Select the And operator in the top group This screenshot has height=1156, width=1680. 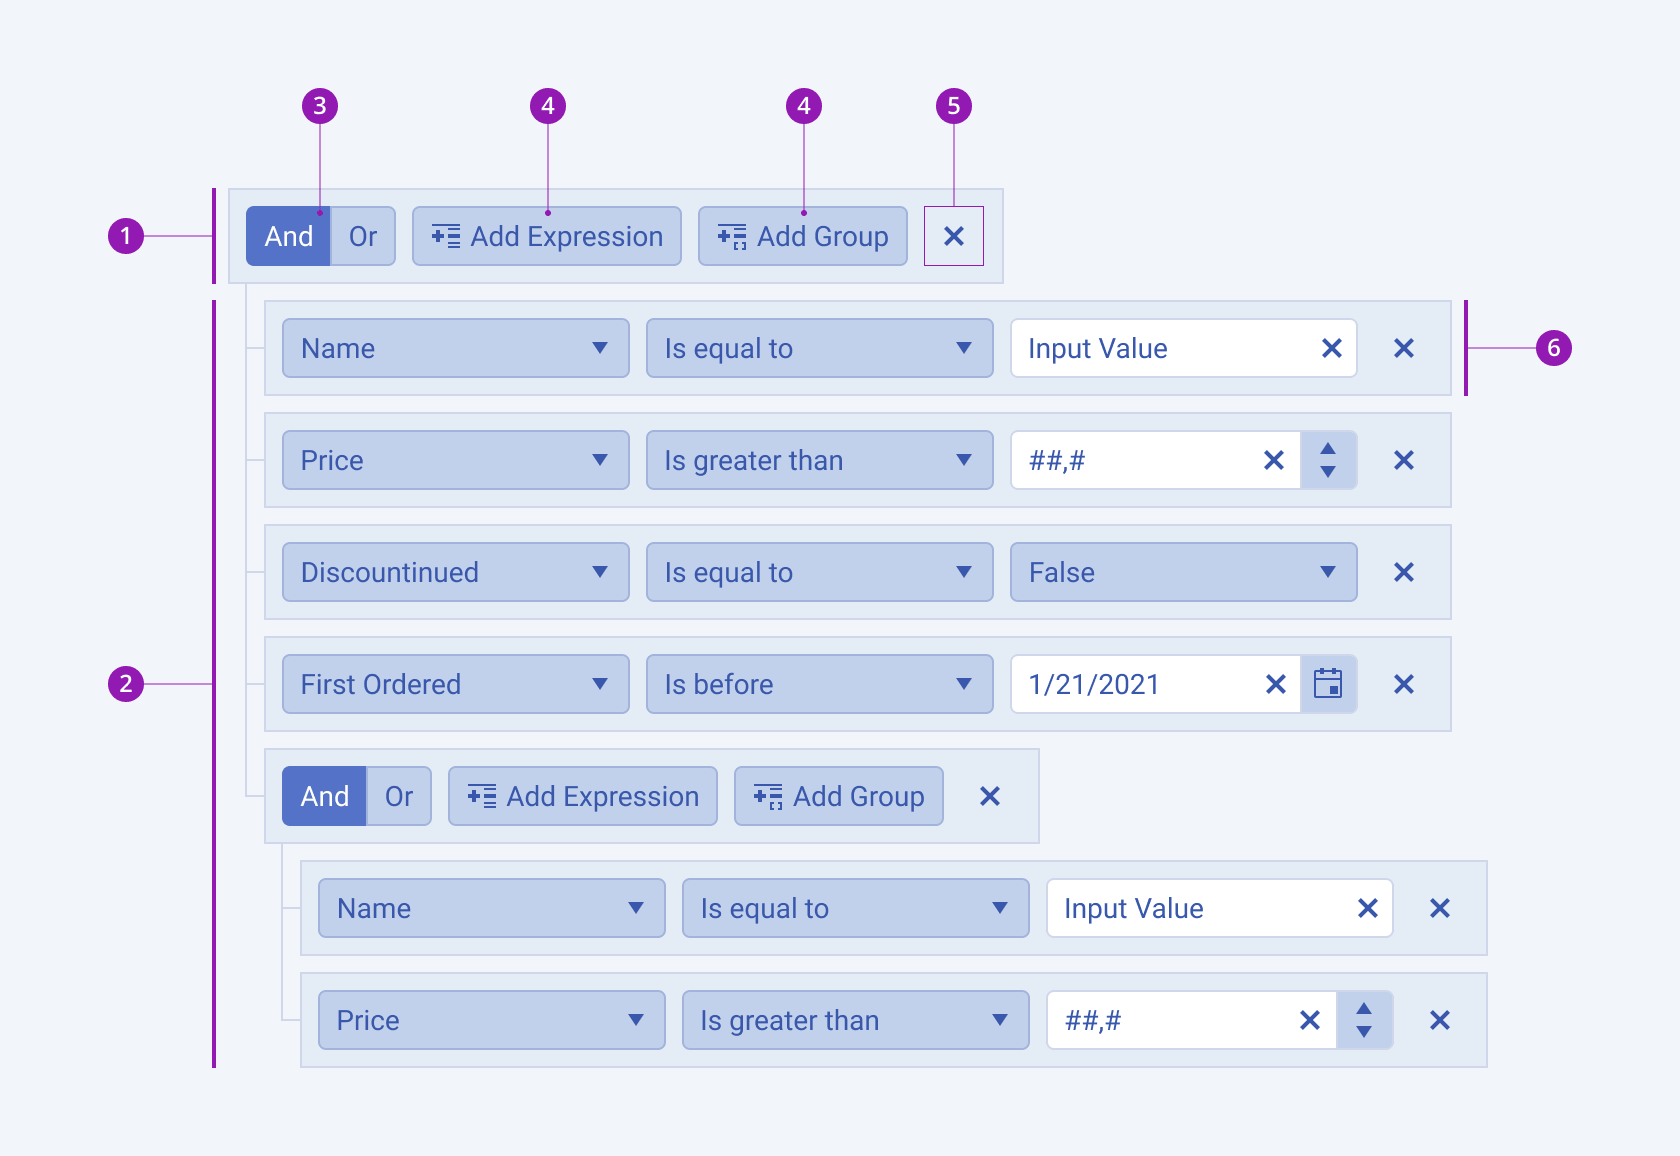pyautogui.click(x=288, y=236)
